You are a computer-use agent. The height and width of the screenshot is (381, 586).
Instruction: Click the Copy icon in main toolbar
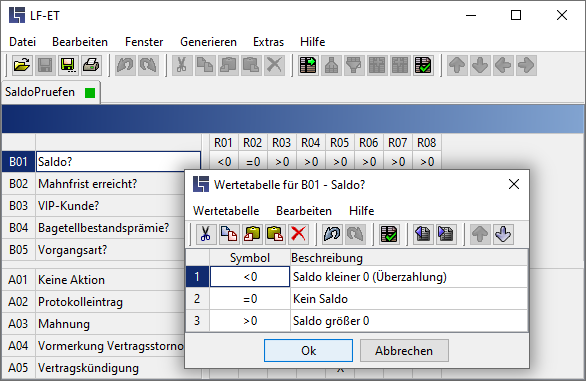tap(205, 65)
